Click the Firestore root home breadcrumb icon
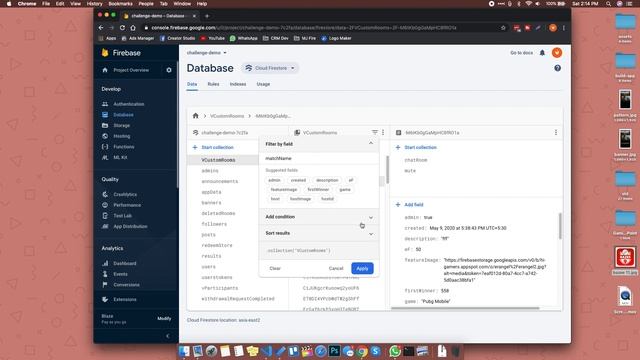The height and width of the screenshot is (360, 640). tap(196, 116)
